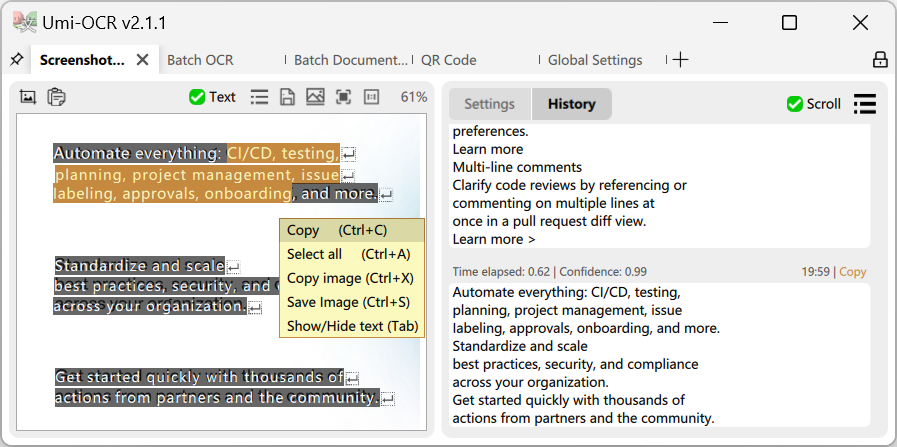897x447 pixels.
Task: Click the orange Copy link beside 19:59
Action: tap(852, 272)
